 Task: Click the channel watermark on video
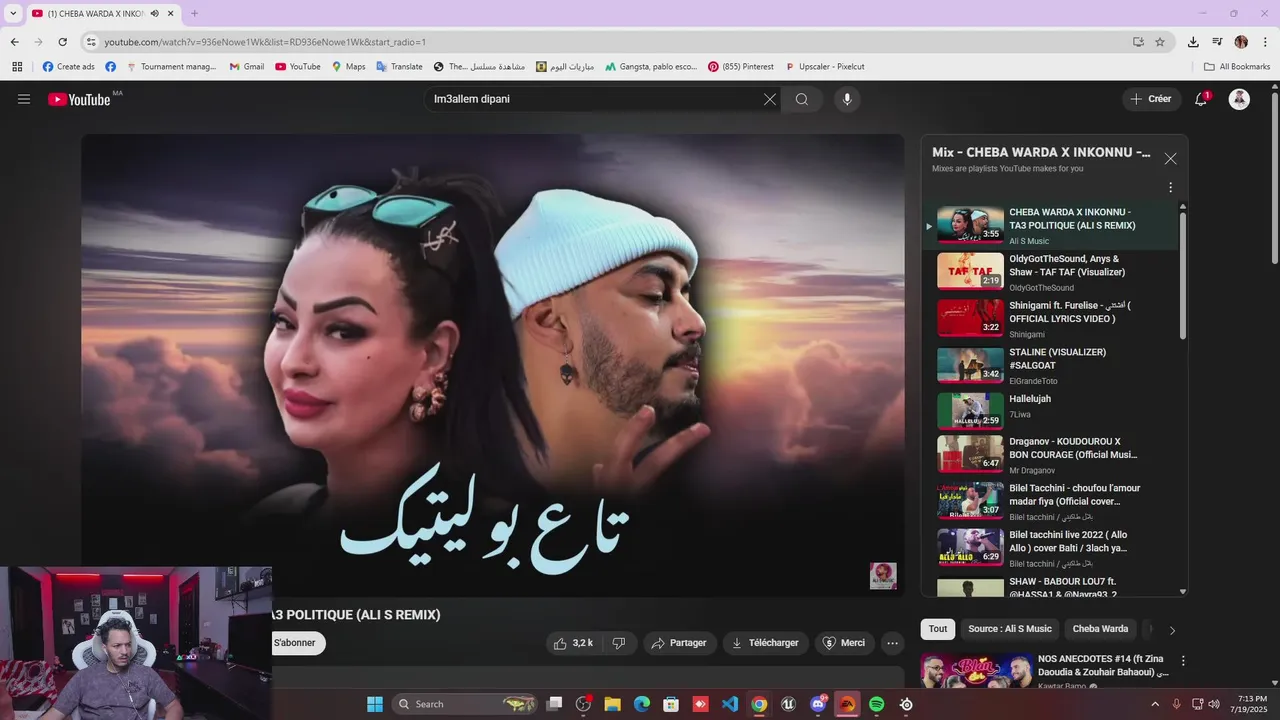[x=883, y=576]
